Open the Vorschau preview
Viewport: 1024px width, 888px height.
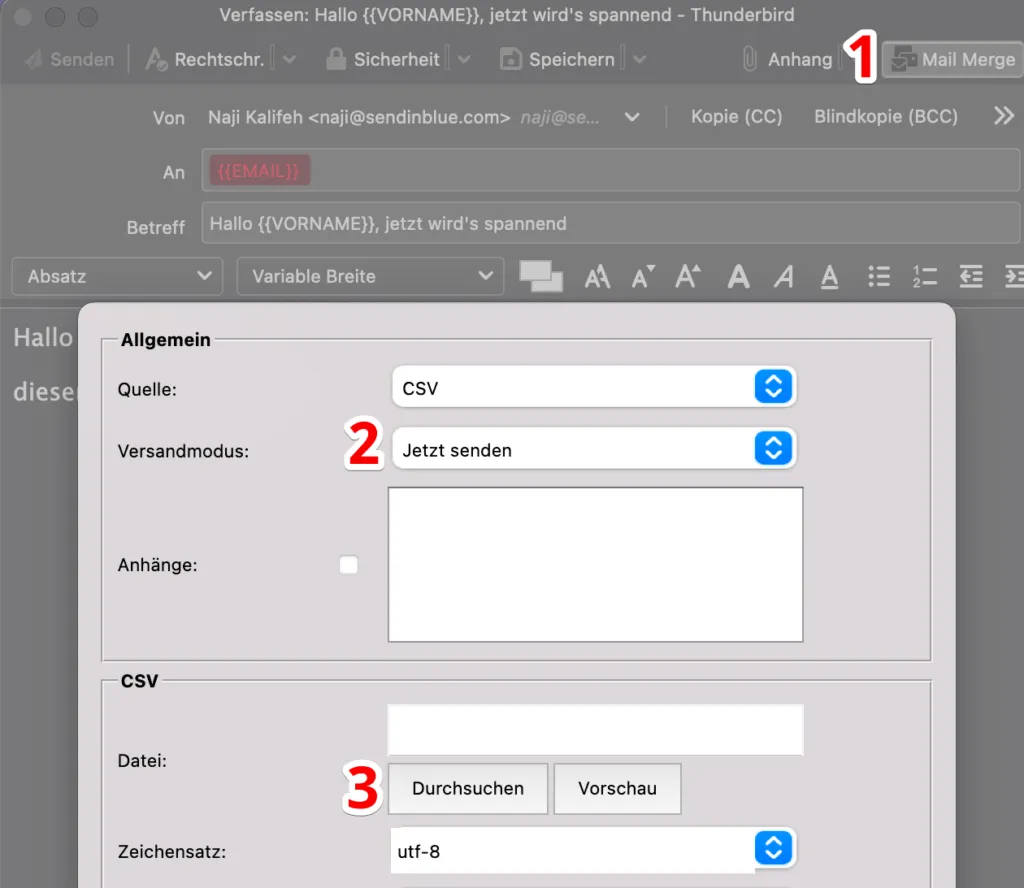pyautogui.click(x=617, y=789)
